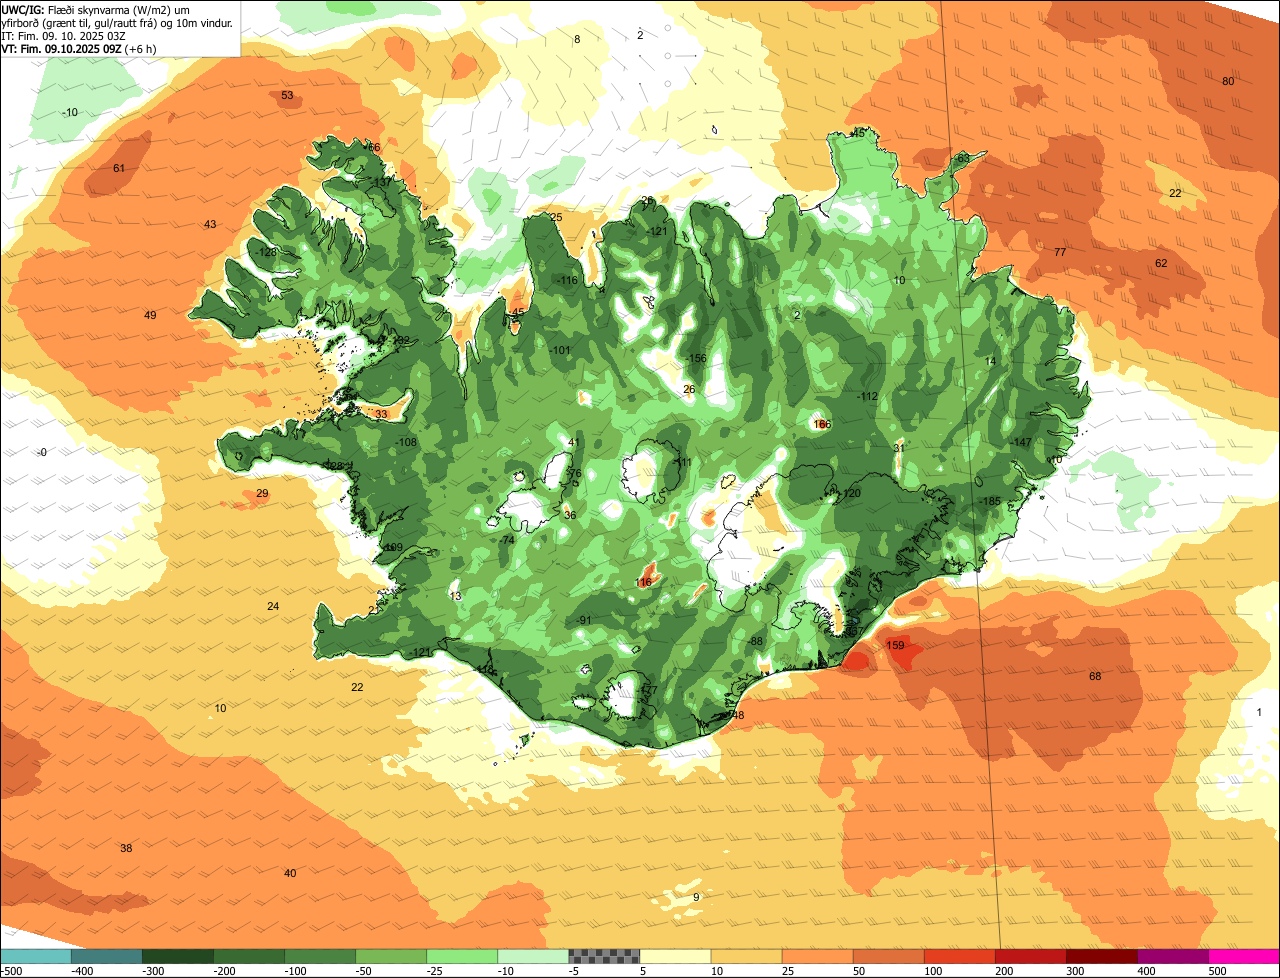The height and width of the screenshot is (978, 1280).
Task: Click the map value '-116'
Action: click(x=567, y=280)
